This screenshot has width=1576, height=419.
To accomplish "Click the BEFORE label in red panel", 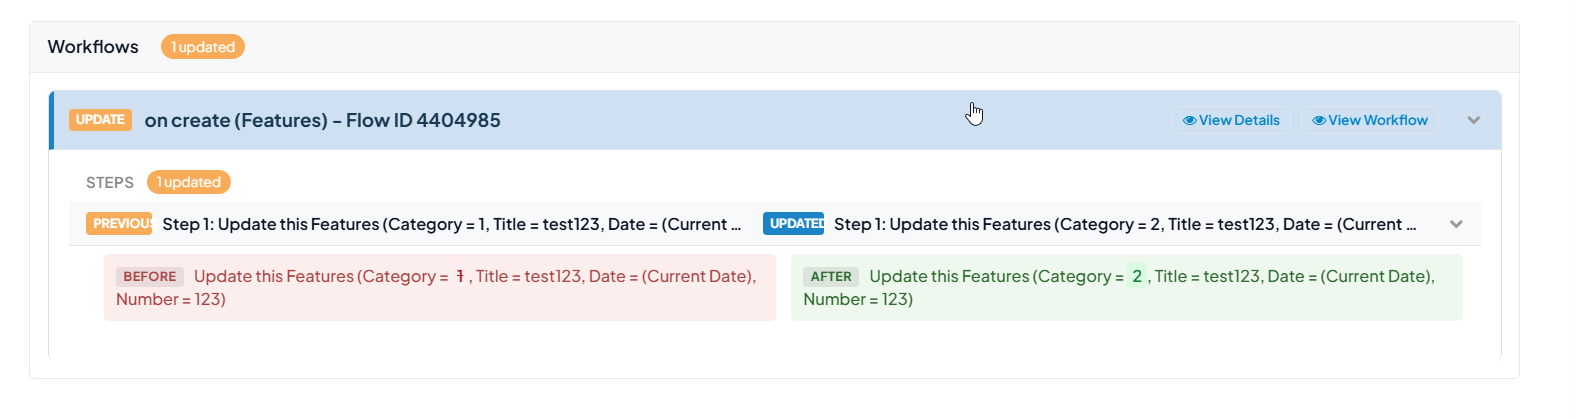I will pos(150,277).
